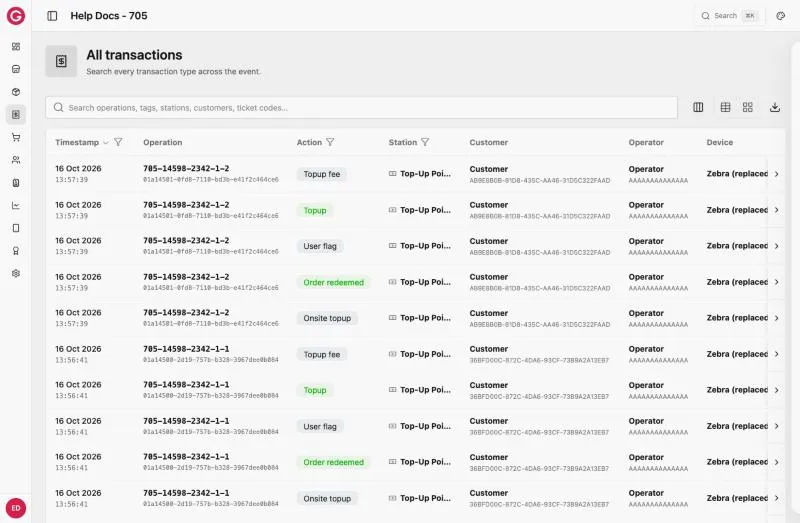Viewport: 800px width, 523px height.
Task: Open the award ribbon icon in sidebar
Action: 16,251
